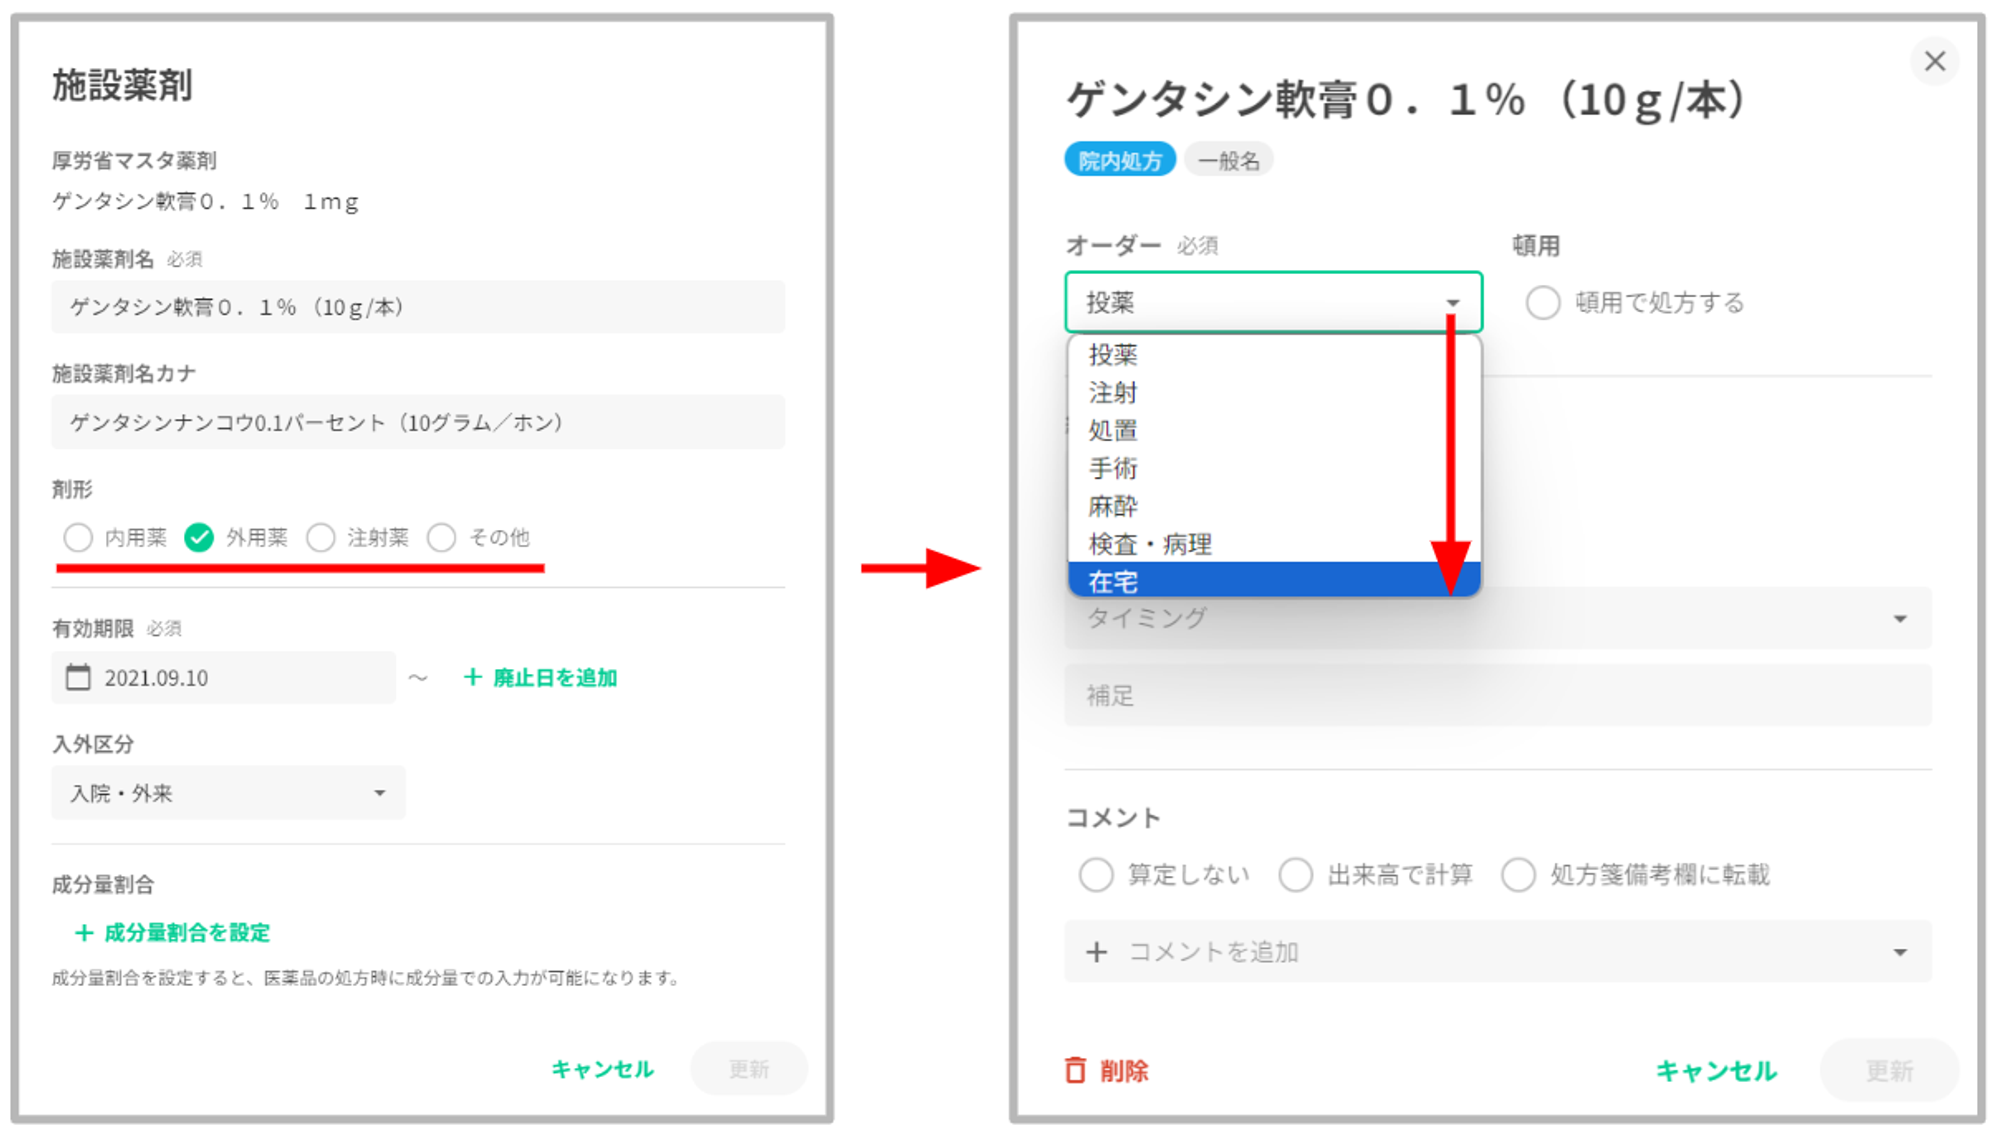2000x1136 pixels.
Task: Choose 処方箋備考欄に転載 radio option
Action: (1518, 874)
